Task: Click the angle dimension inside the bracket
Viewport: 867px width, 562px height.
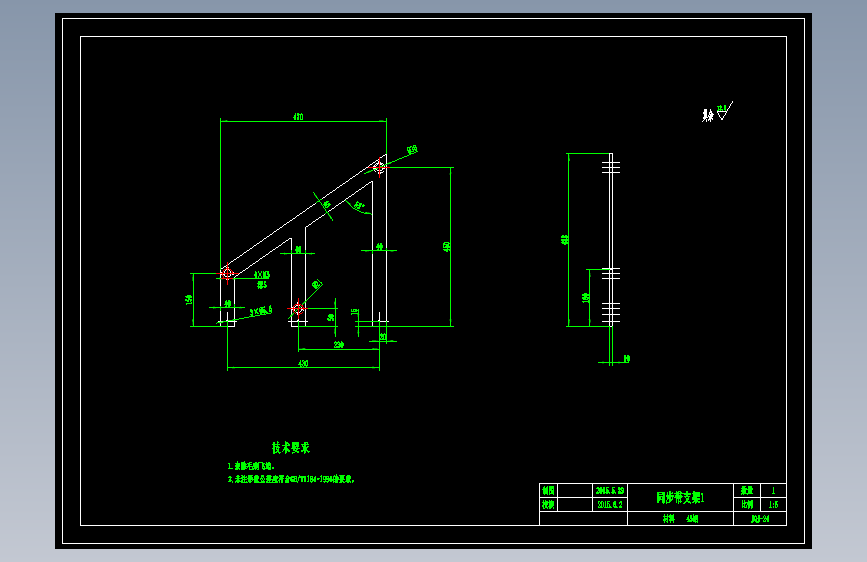Action: tap(359, 206)
